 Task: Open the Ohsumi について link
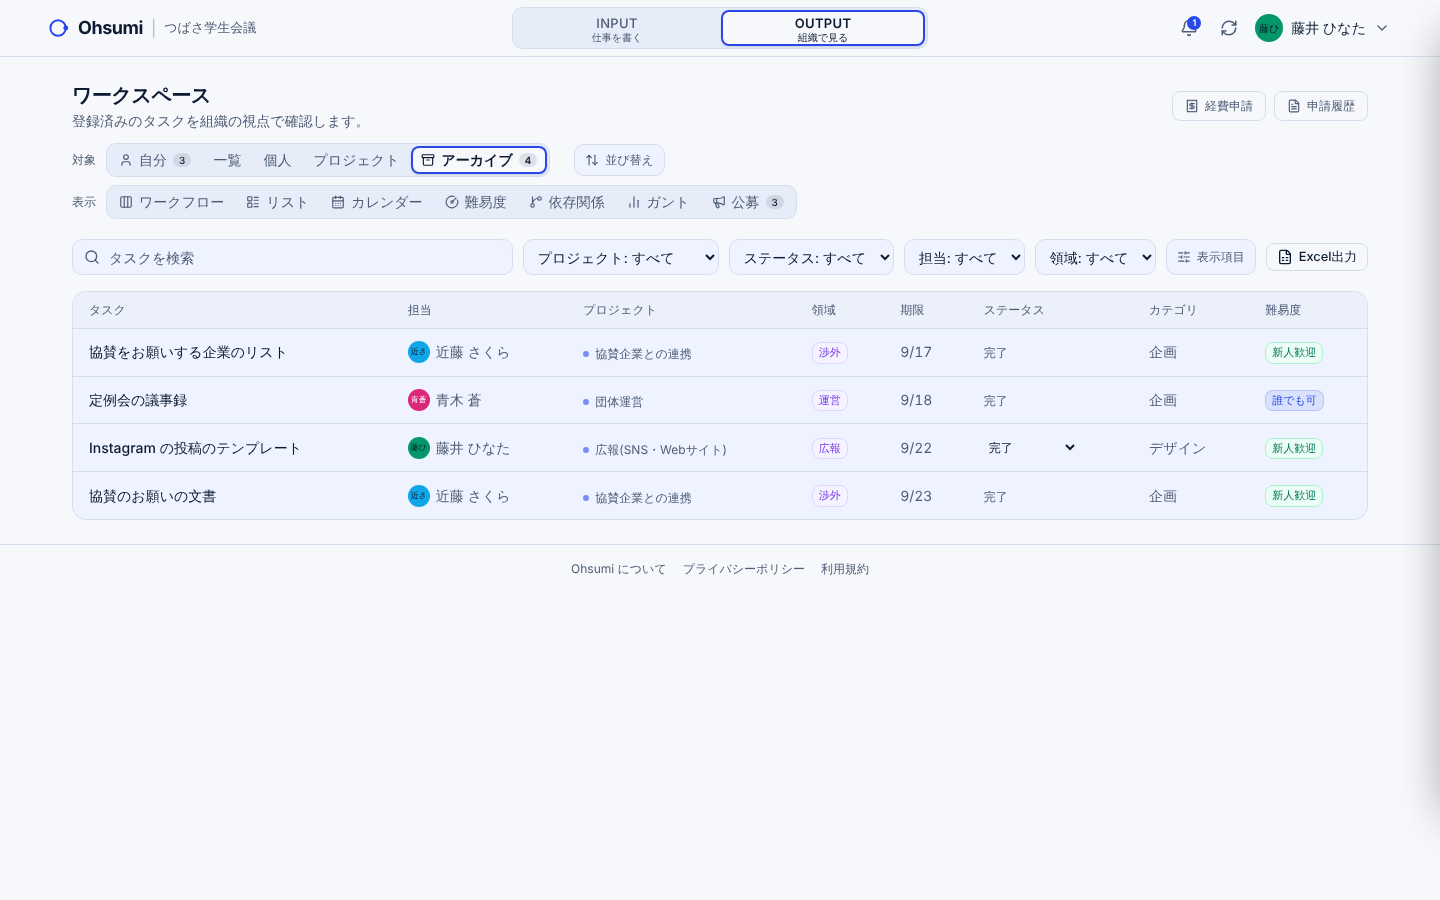[x=618, y=569]
